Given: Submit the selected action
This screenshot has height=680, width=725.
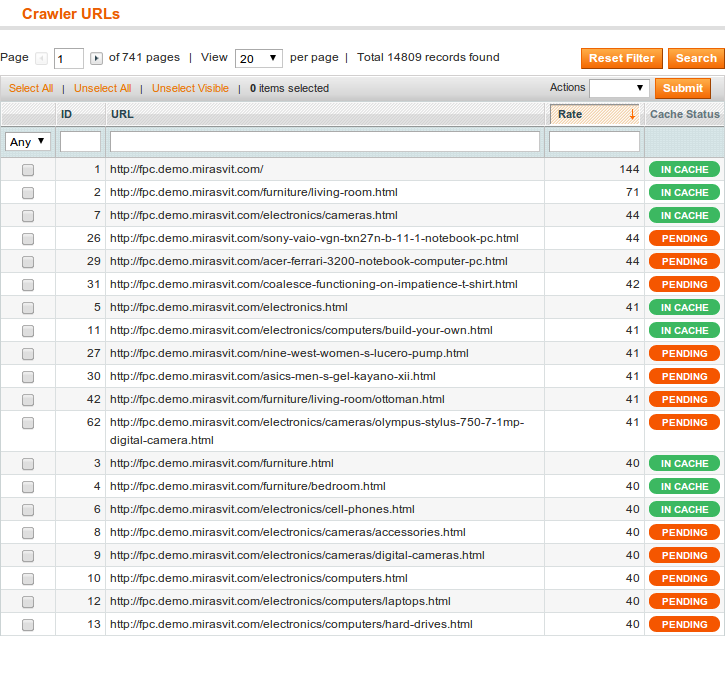Looking at the screenshot, I should (682, 88).
